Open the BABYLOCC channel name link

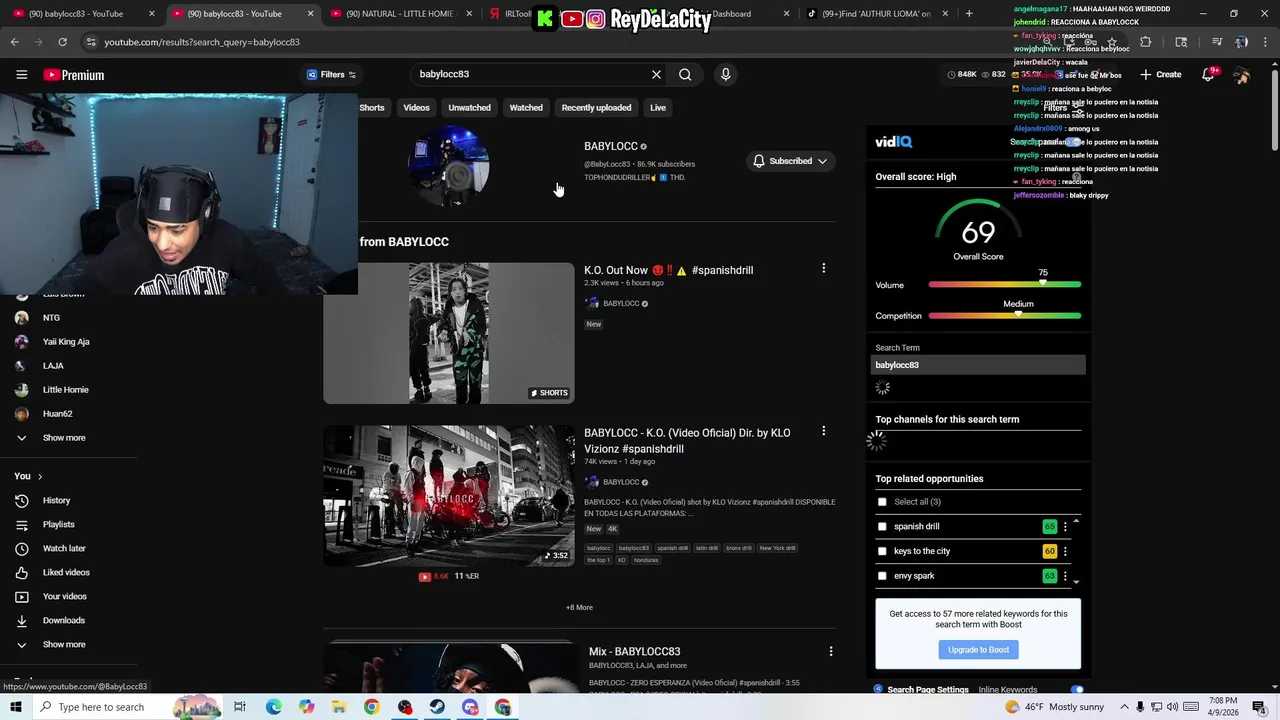(610, 146)
